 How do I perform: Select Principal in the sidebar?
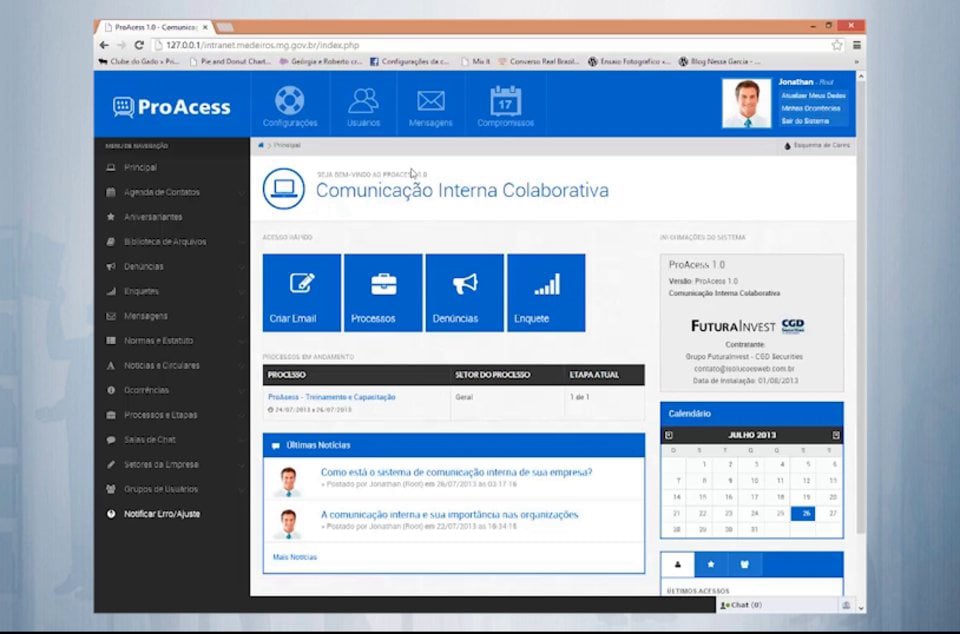pyautogui.click(x=172, y=168)
